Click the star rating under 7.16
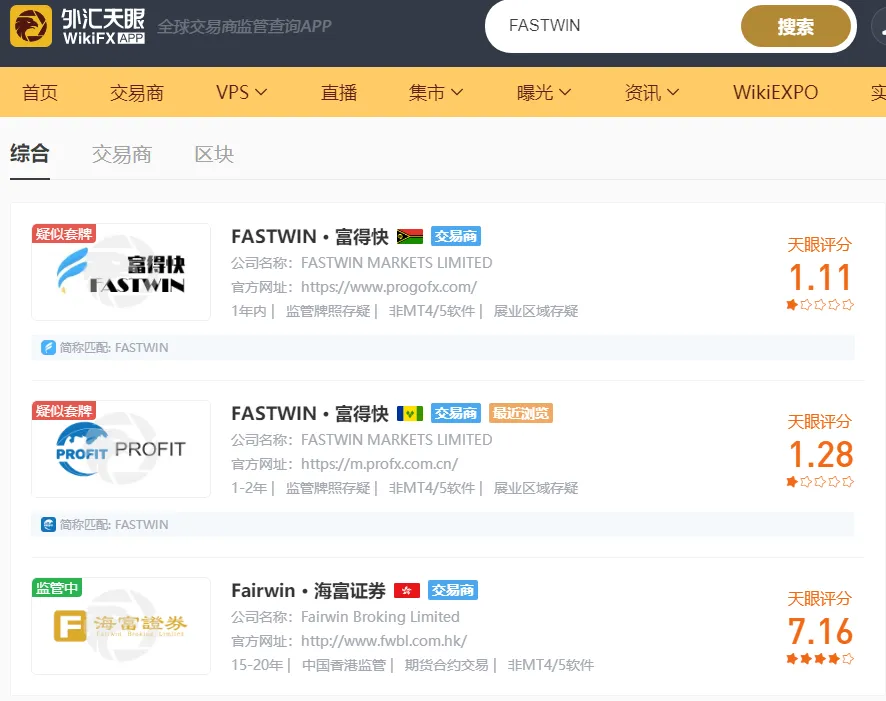This screenshot has height=701, width=886. [820, 659]
